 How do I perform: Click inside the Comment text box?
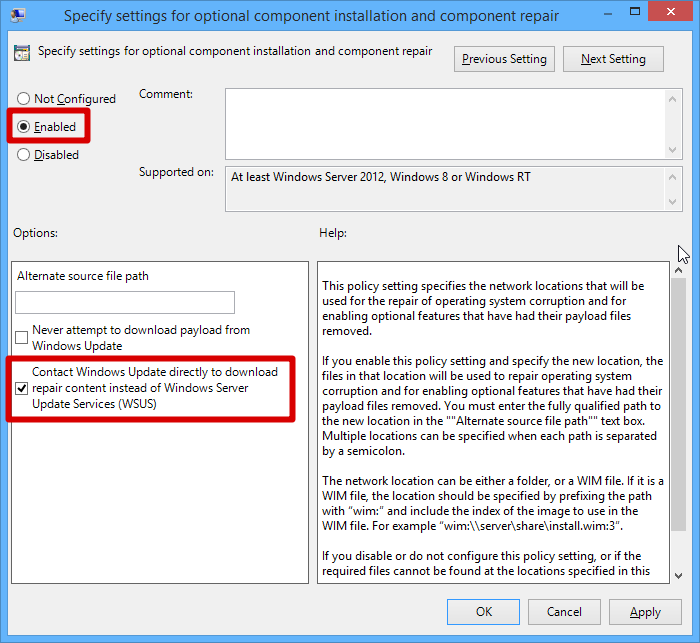[x=445, y=122]
